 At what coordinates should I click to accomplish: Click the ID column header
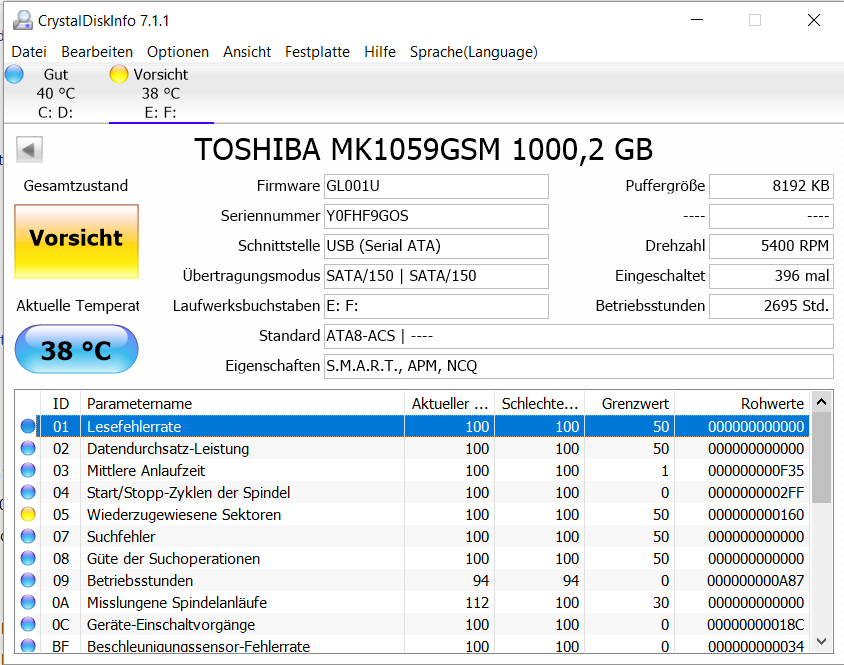61,404
